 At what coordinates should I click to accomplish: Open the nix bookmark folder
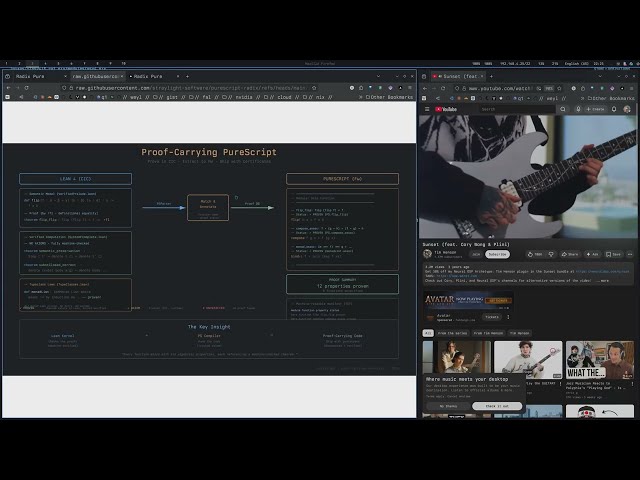click(317, 97)
